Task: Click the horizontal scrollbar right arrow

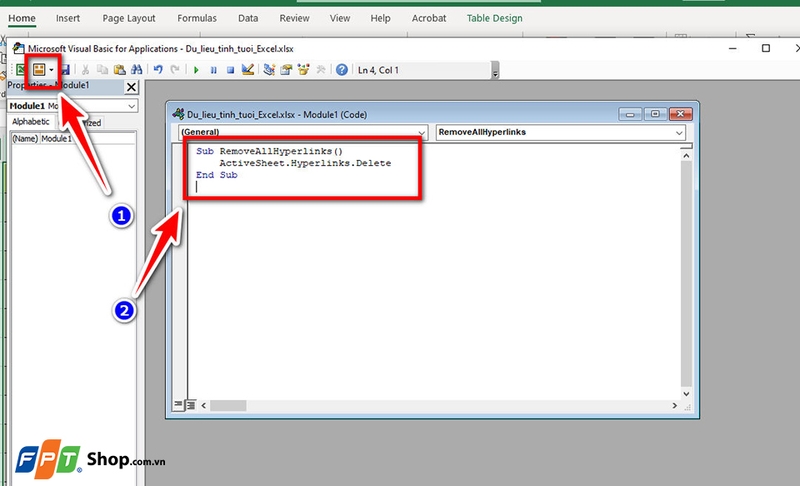Action: coord(674,405)
